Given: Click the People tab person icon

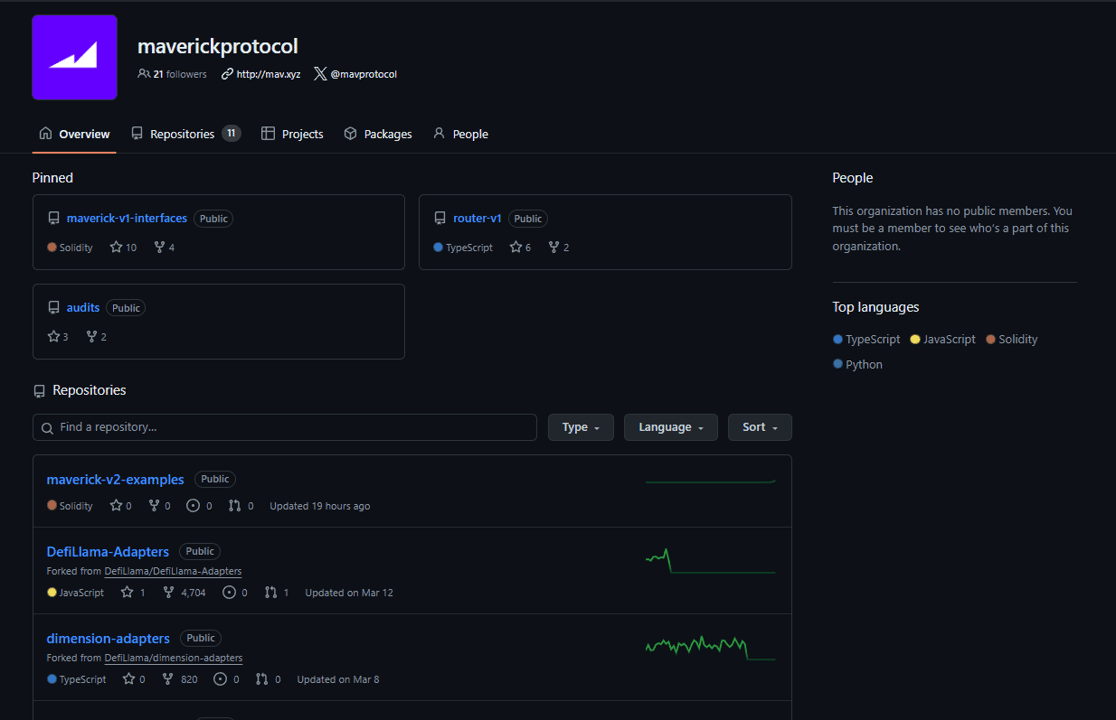Looking at the screenshot, I should [439, 133].
